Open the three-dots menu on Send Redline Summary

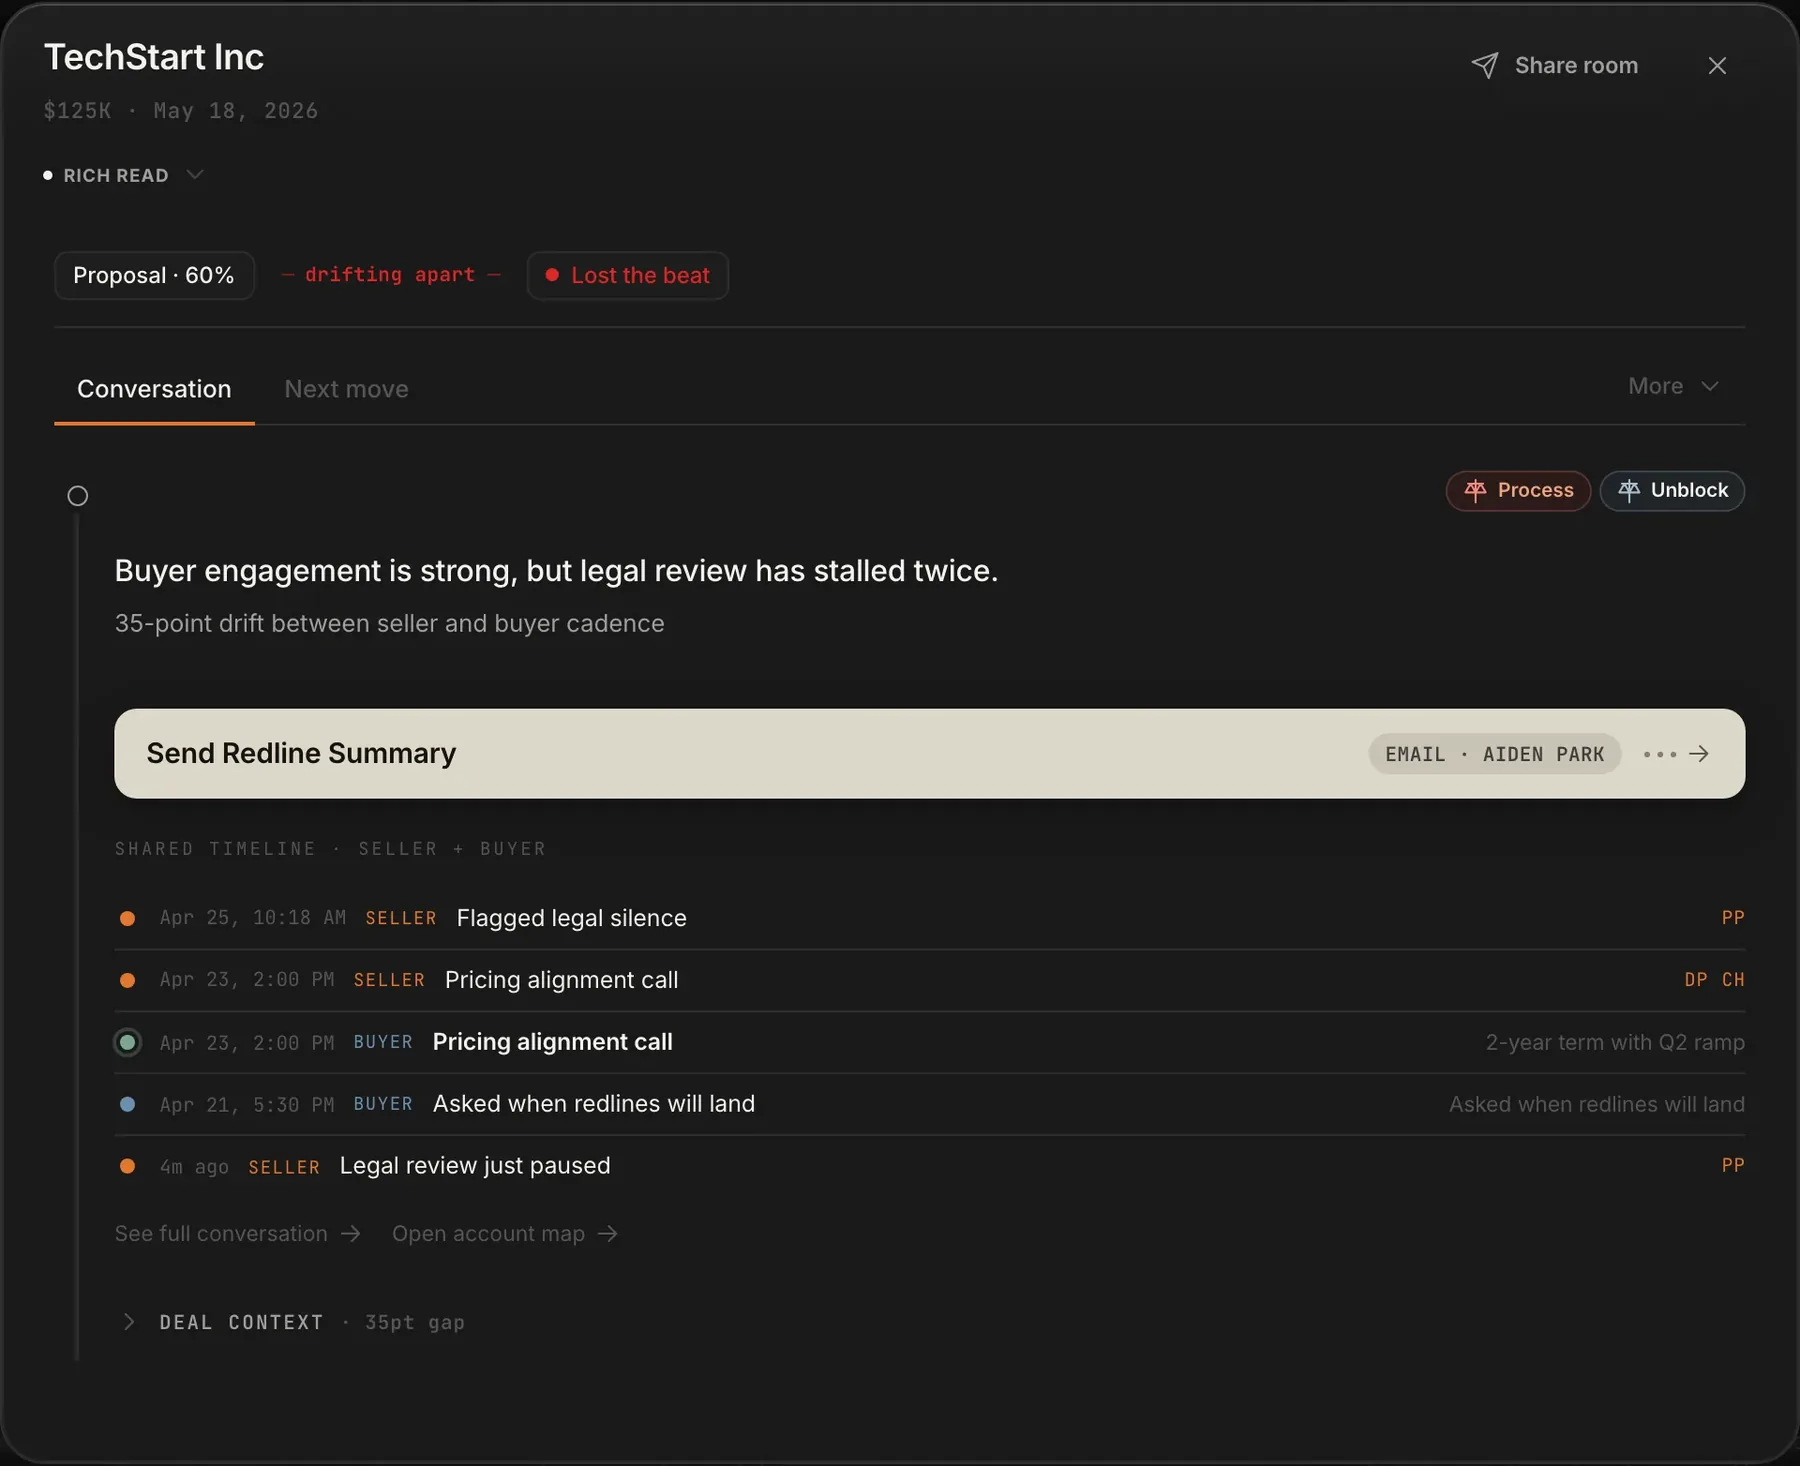[1659, 754]
